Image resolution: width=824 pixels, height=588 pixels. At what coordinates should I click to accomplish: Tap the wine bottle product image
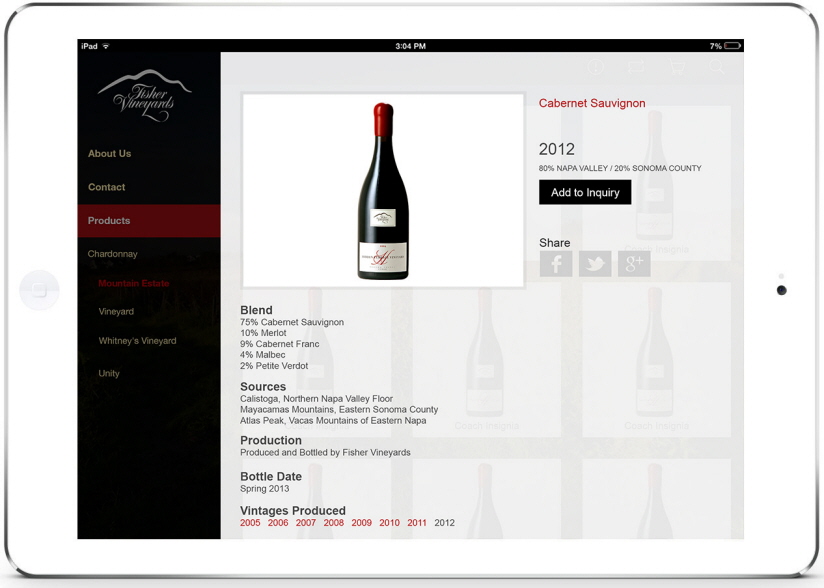[x=383, y=191]
